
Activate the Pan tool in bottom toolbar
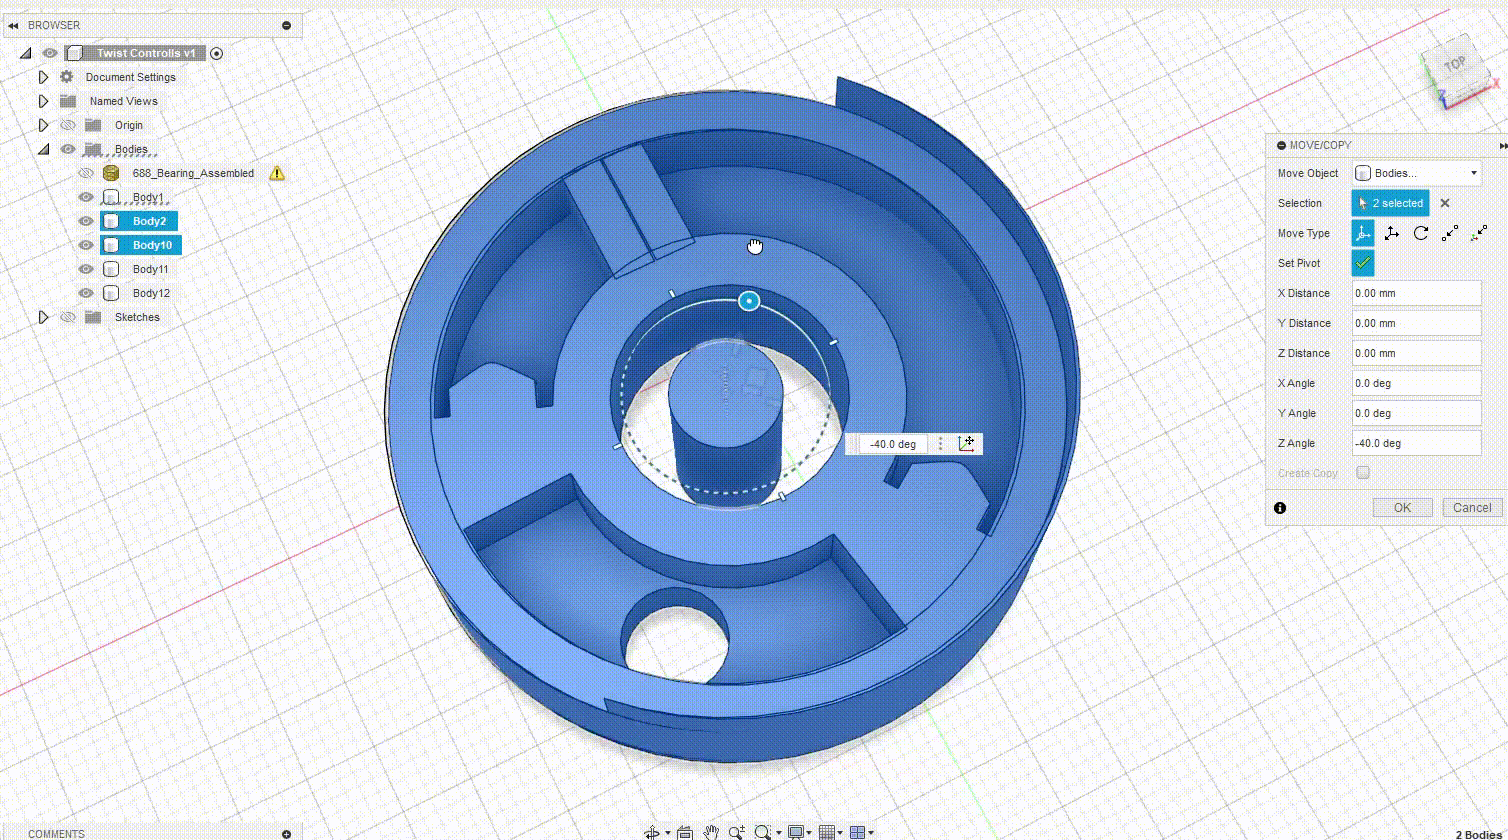[712, 831]
